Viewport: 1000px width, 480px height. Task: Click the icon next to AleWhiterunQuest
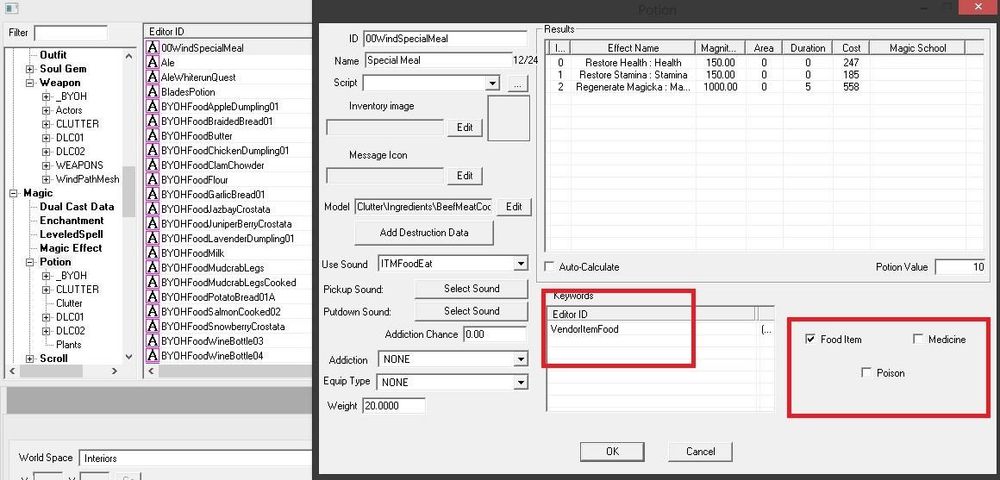point(152,77)
